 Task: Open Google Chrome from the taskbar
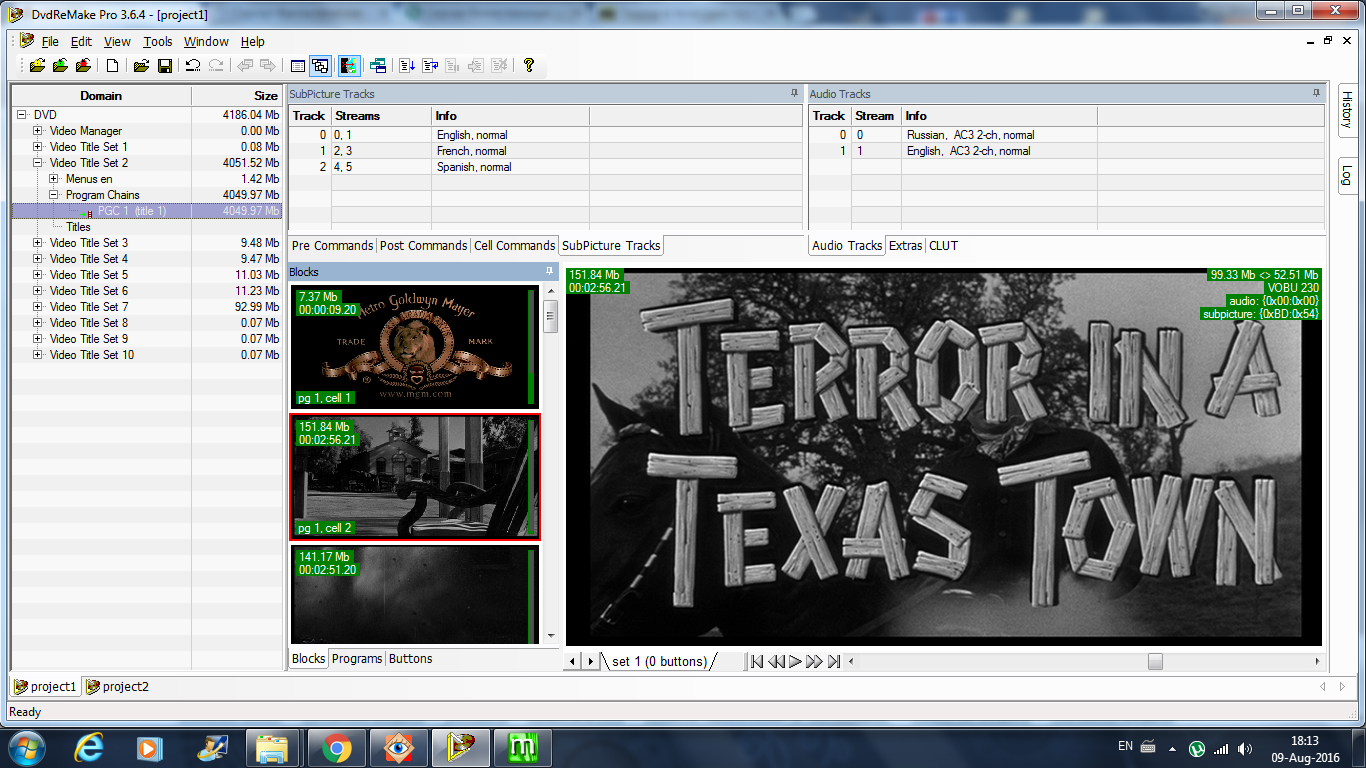pyautogui.click(x=336, y=748)
